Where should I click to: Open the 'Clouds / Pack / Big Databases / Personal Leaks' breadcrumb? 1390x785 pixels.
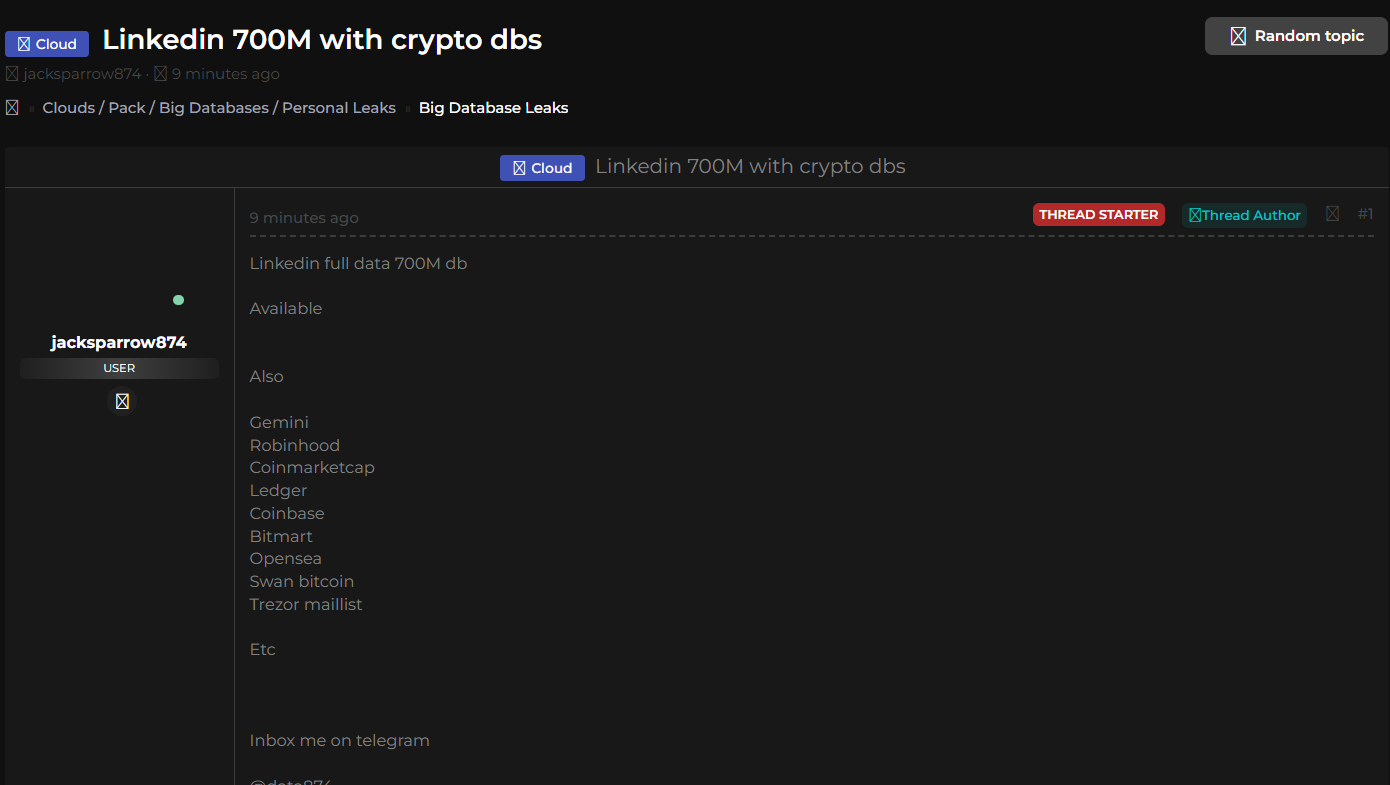tap(219, 108)
